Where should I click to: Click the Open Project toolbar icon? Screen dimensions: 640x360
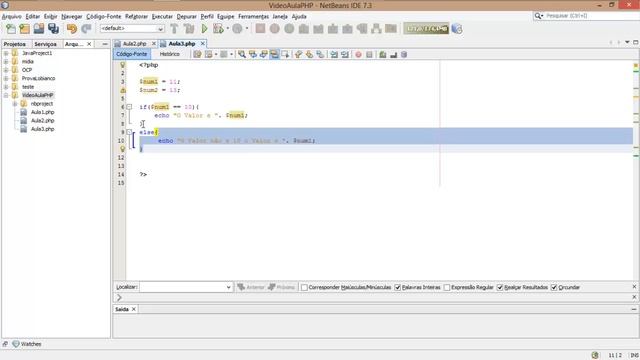tap(39, 29)
